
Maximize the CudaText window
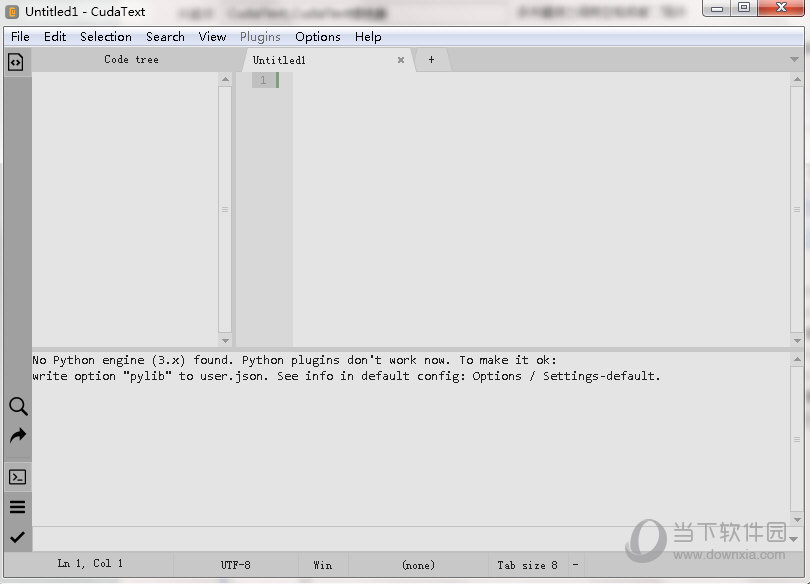click(744, 8)
